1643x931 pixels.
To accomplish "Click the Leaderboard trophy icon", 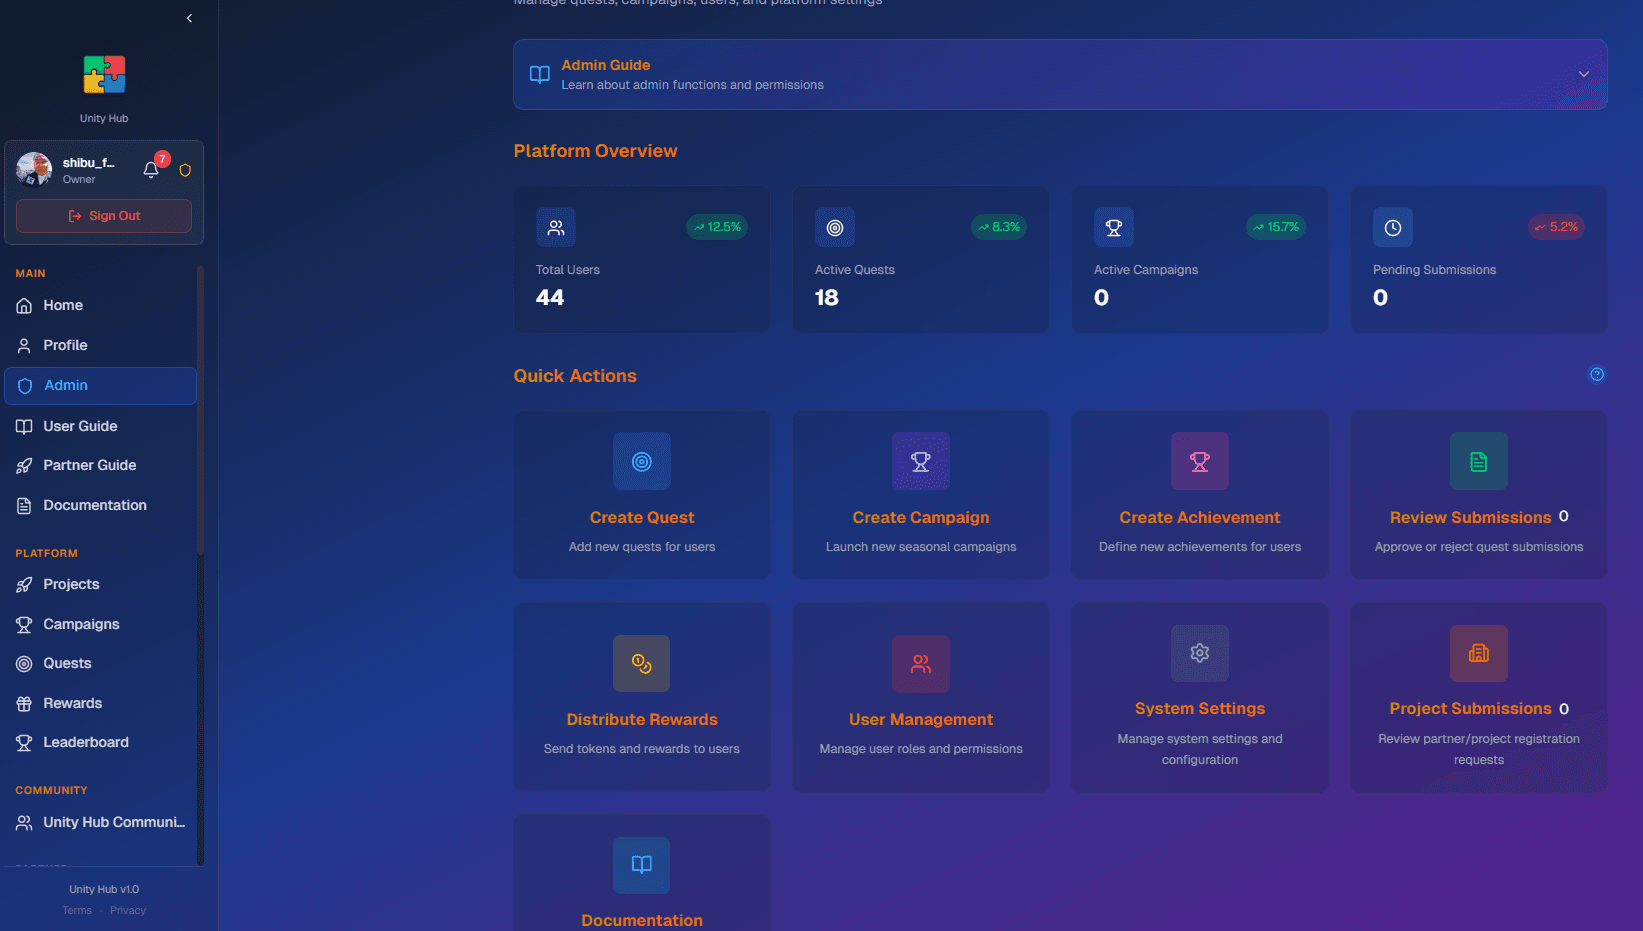I will (24, 743).
